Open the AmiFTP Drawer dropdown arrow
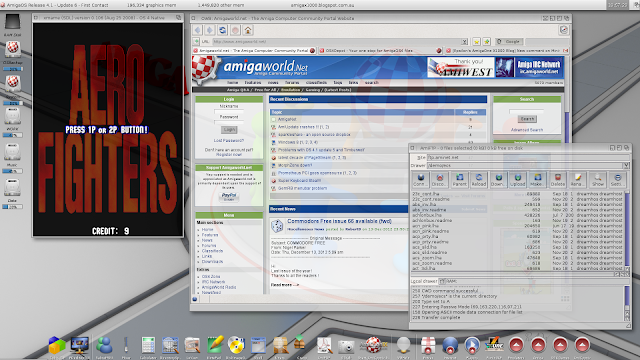640x360 pixels. 626,165
